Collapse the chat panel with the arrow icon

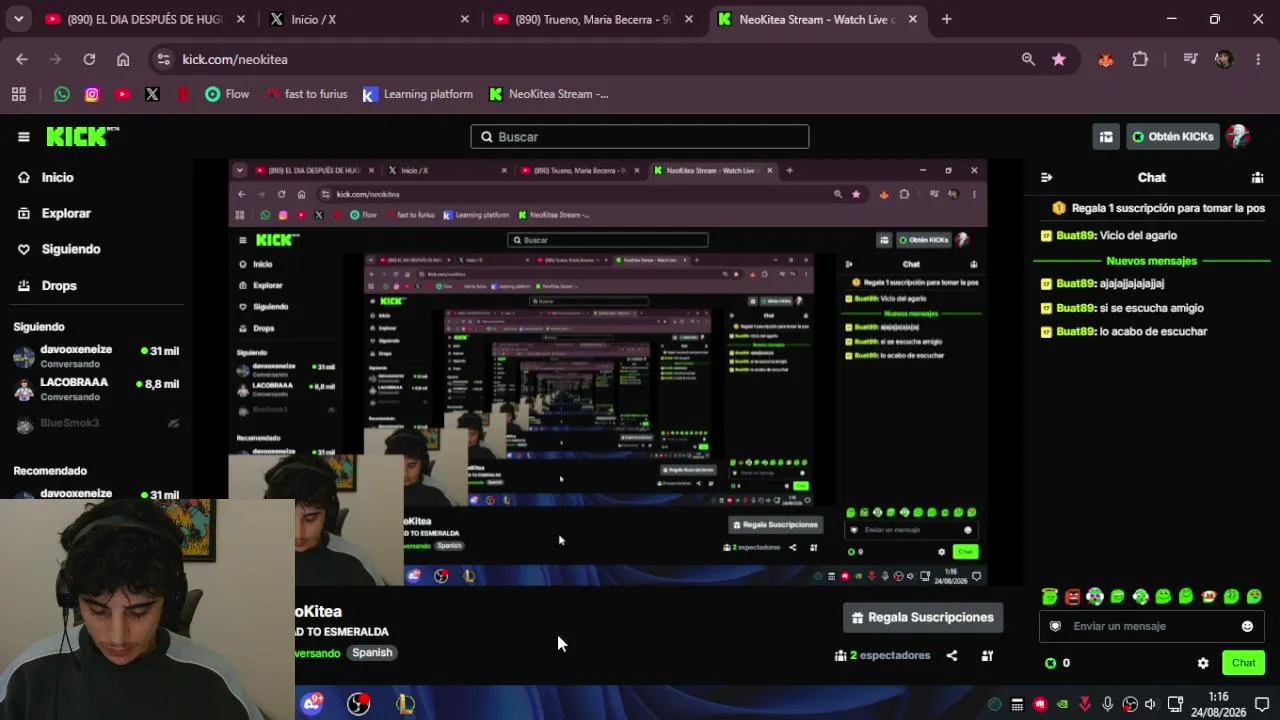click(1046, 177)
